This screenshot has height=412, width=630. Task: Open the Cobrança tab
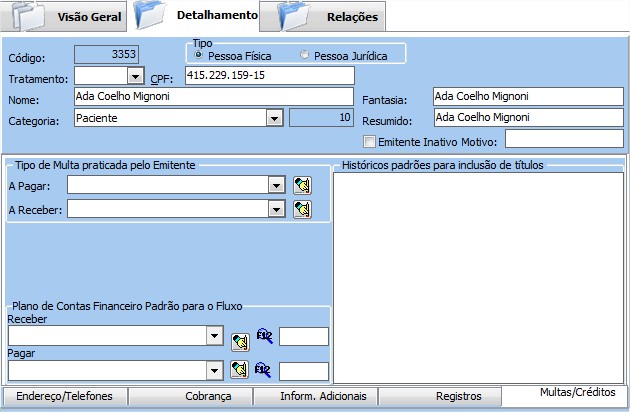point(189,397)
